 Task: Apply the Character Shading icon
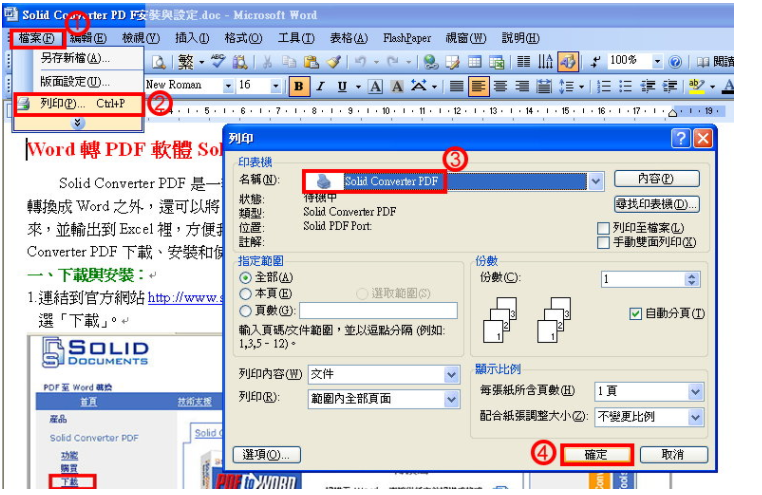(397, 86)
